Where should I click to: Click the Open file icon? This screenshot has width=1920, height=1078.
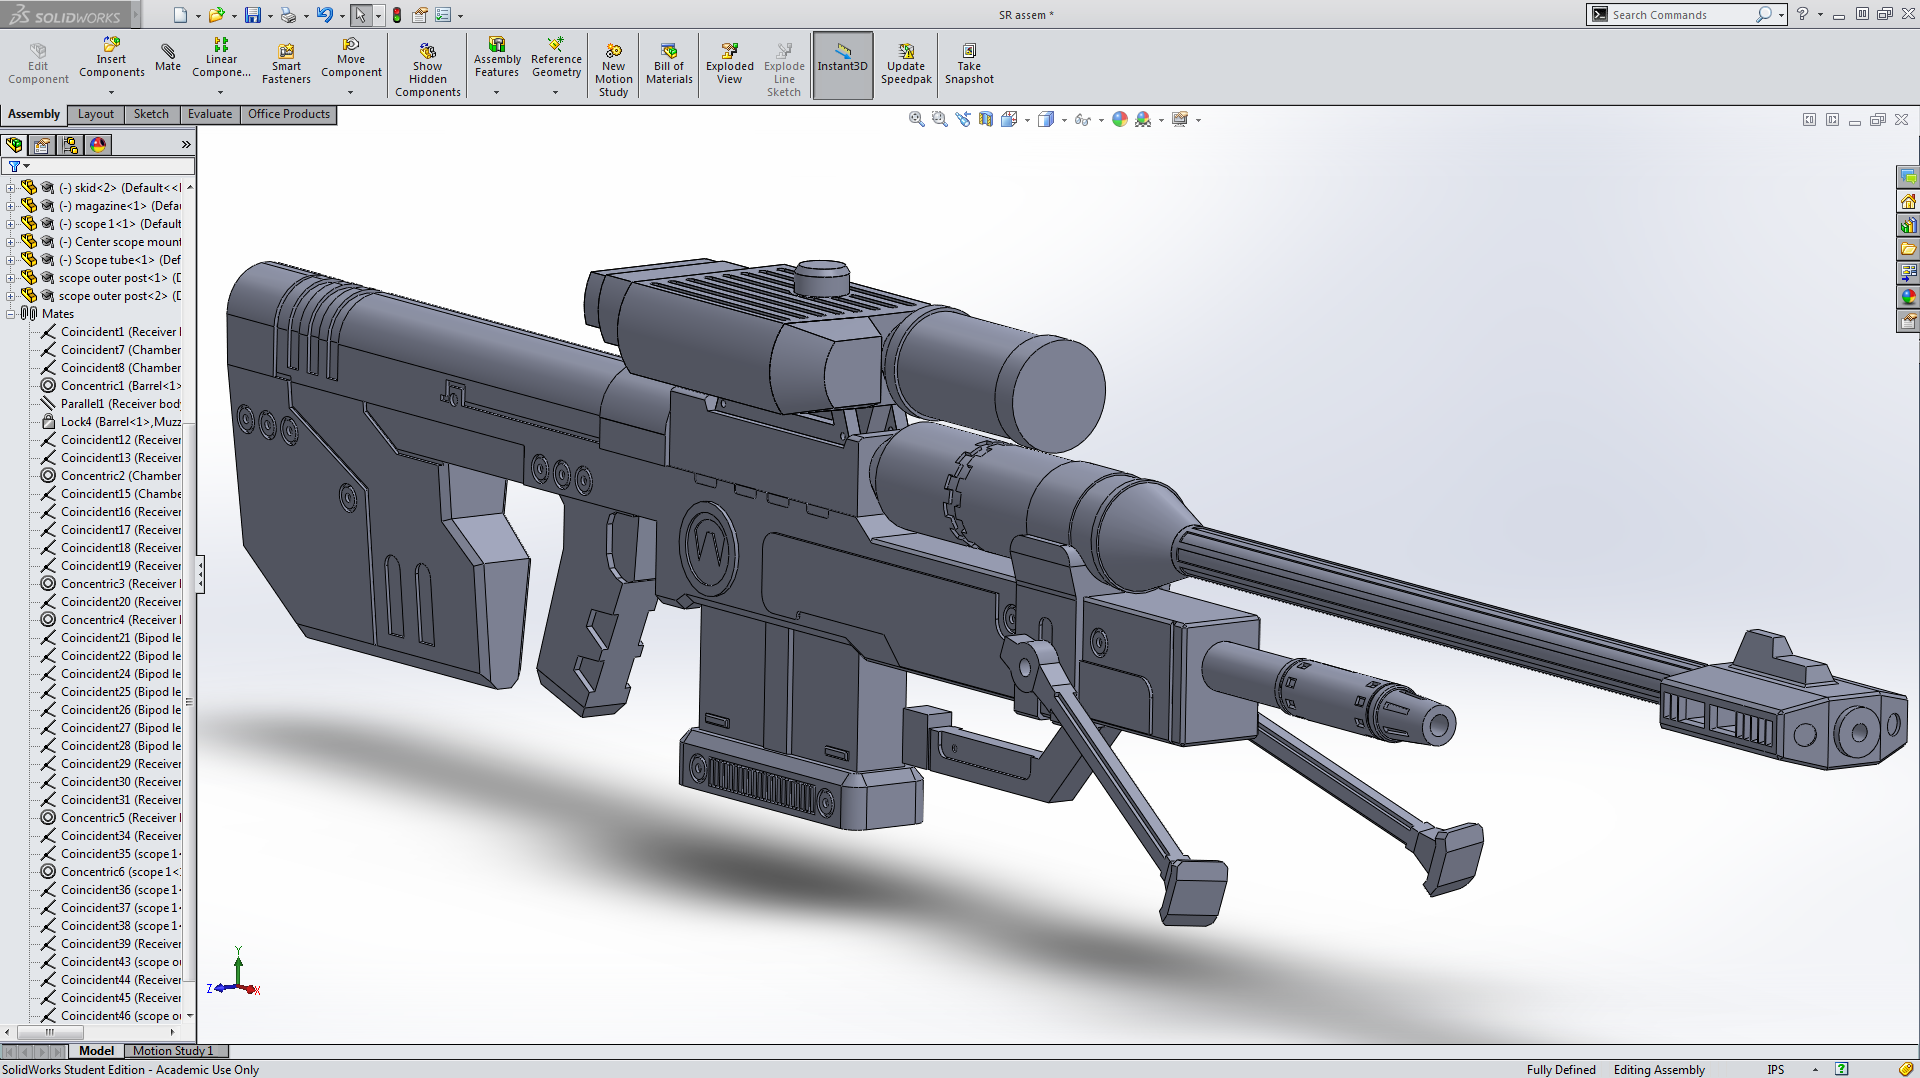pyautogui.click(x=216, y=15)
